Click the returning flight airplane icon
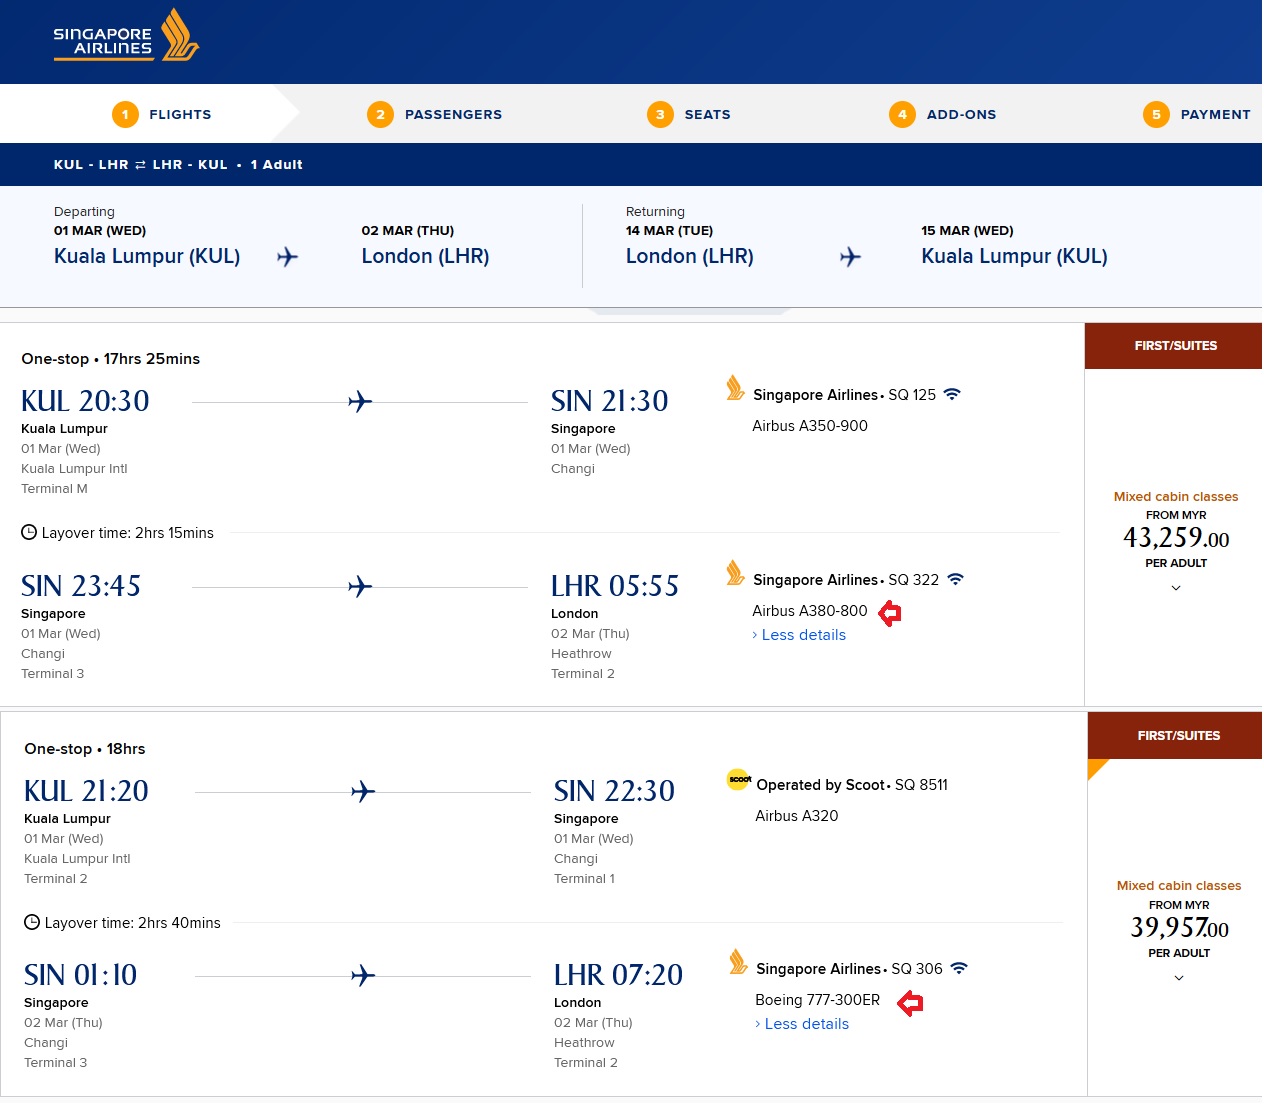 click(850, 257)
